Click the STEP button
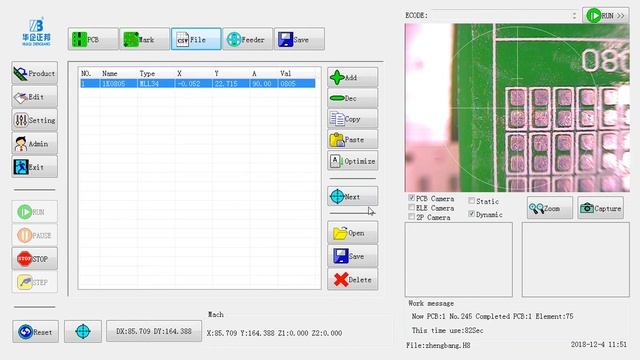Image resolution: width=640 pixels, height=360 pixels. pos(35,282)
